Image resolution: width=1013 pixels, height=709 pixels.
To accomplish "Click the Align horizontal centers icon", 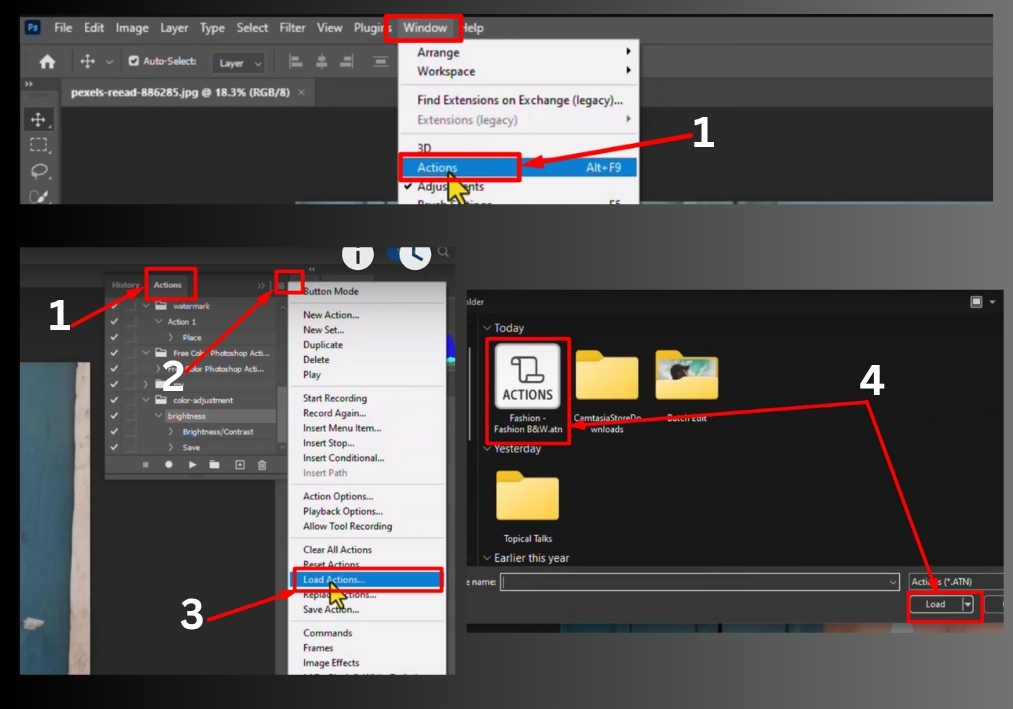I will click(321, 62).
